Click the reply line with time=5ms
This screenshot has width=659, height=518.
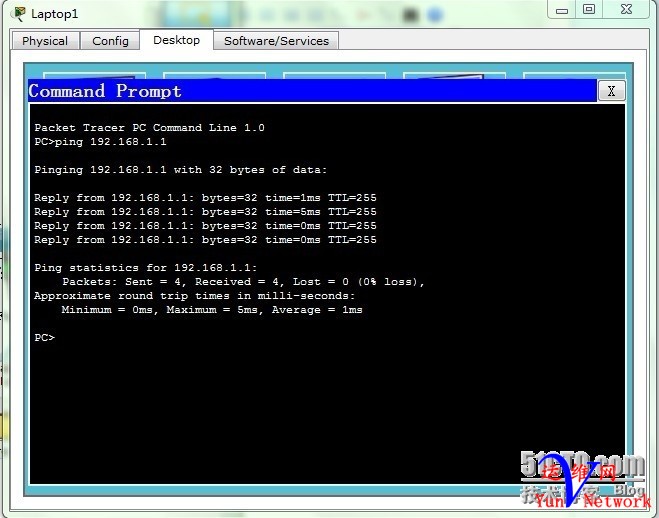(205, 212)
